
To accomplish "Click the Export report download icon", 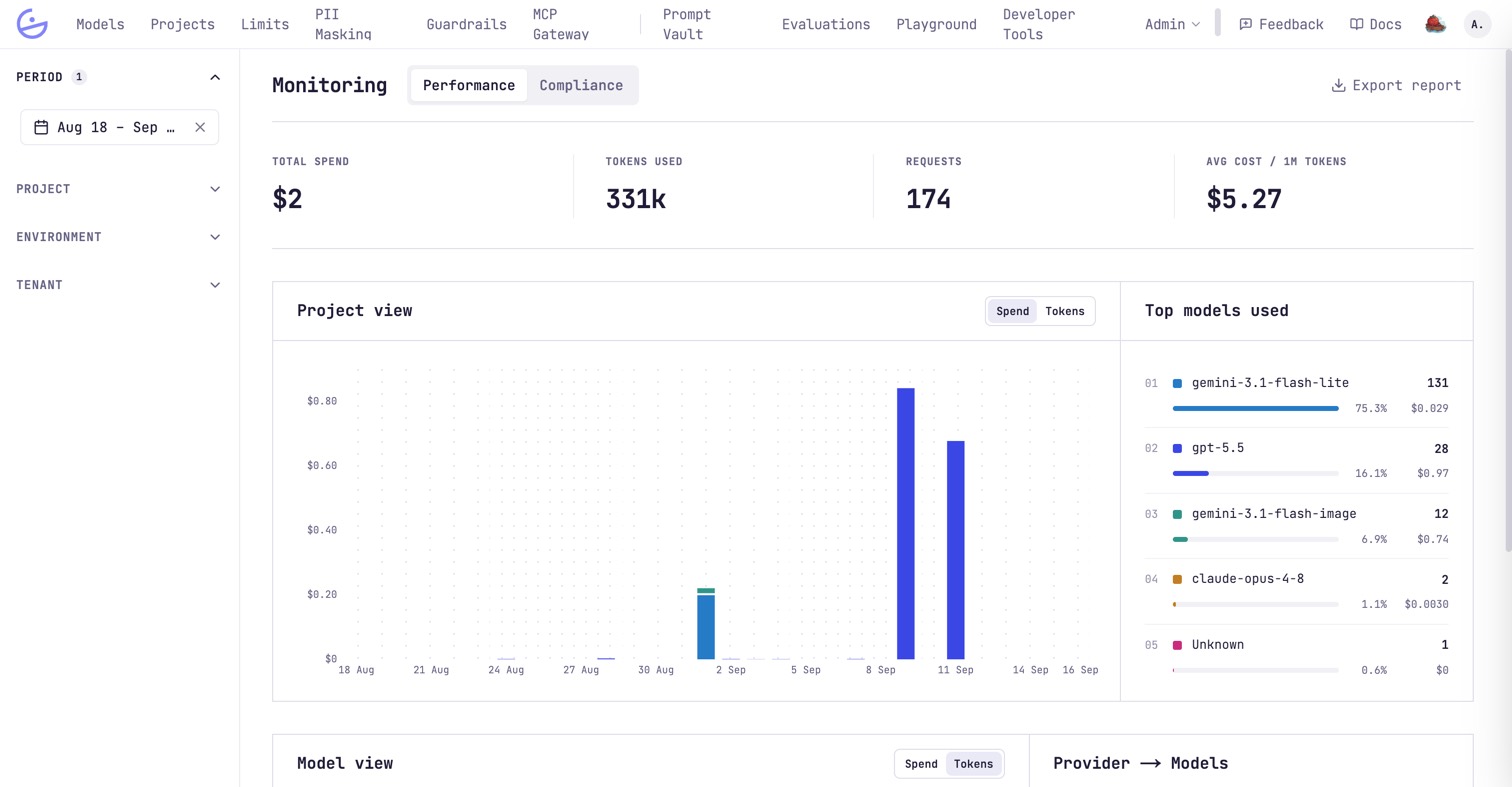I will [1338, 85].
